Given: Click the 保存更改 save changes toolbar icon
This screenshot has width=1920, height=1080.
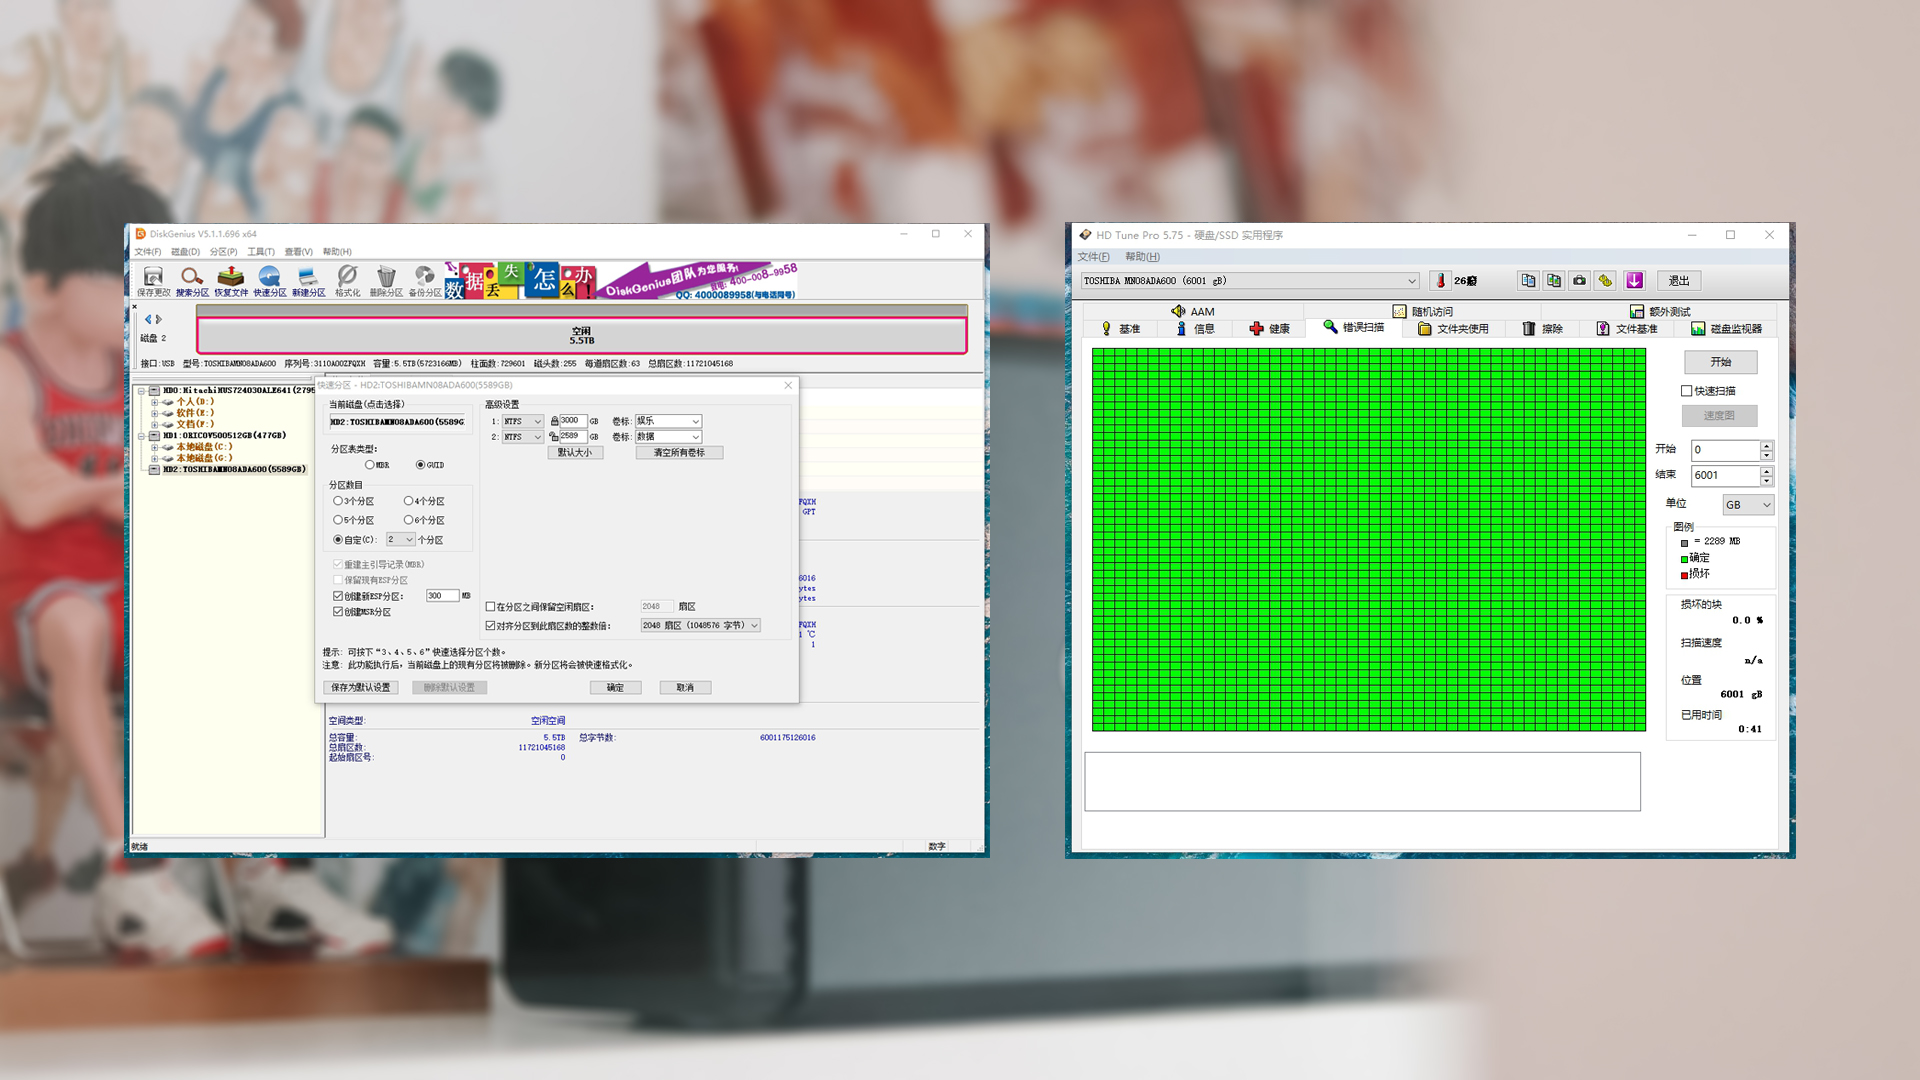Looking at the screenshot, I should [x=153, y=278].
